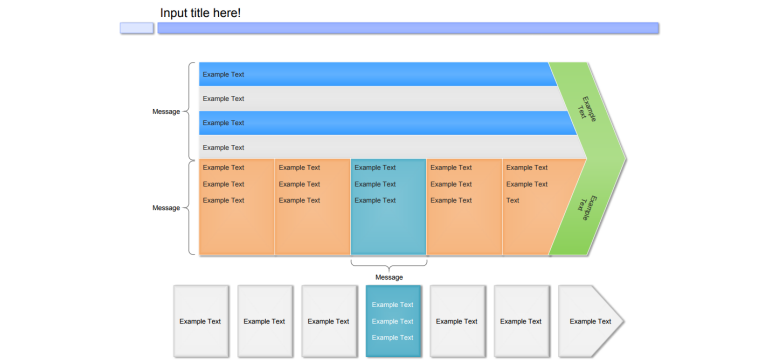
Task: Click the Message label beside the orange columns
Action: tap(166, 208)
